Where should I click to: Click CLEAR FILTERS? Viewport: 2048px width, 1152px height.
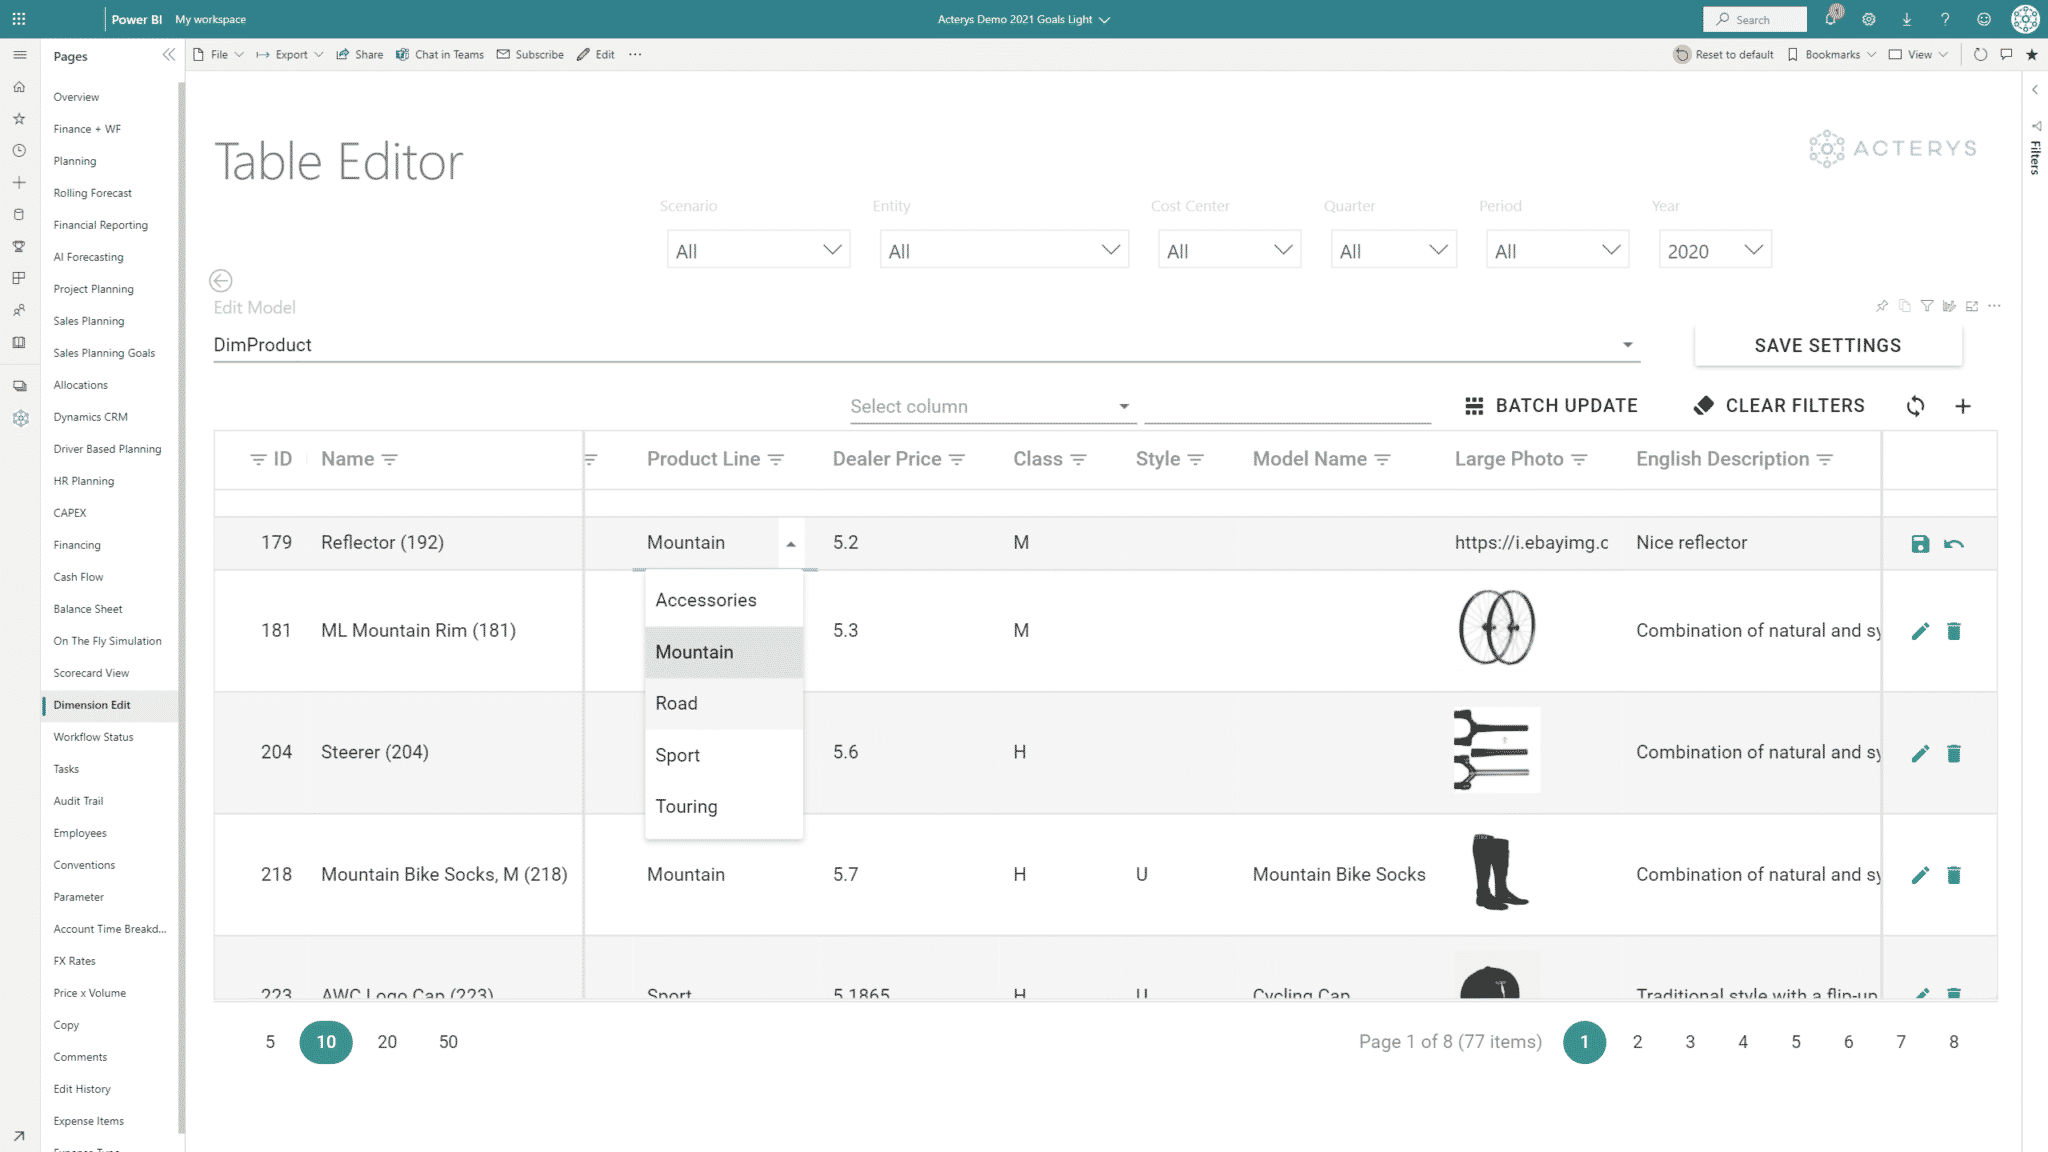click(x=1780, y=405)
